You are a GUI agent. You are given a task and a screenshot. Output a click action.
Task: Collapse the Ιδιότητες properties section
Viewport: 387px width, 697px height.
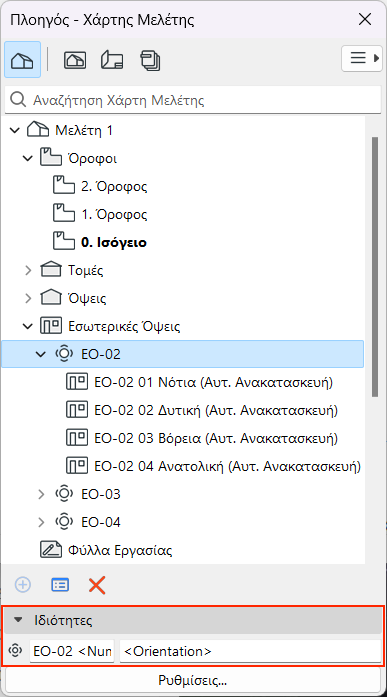(x=18, y=621)
